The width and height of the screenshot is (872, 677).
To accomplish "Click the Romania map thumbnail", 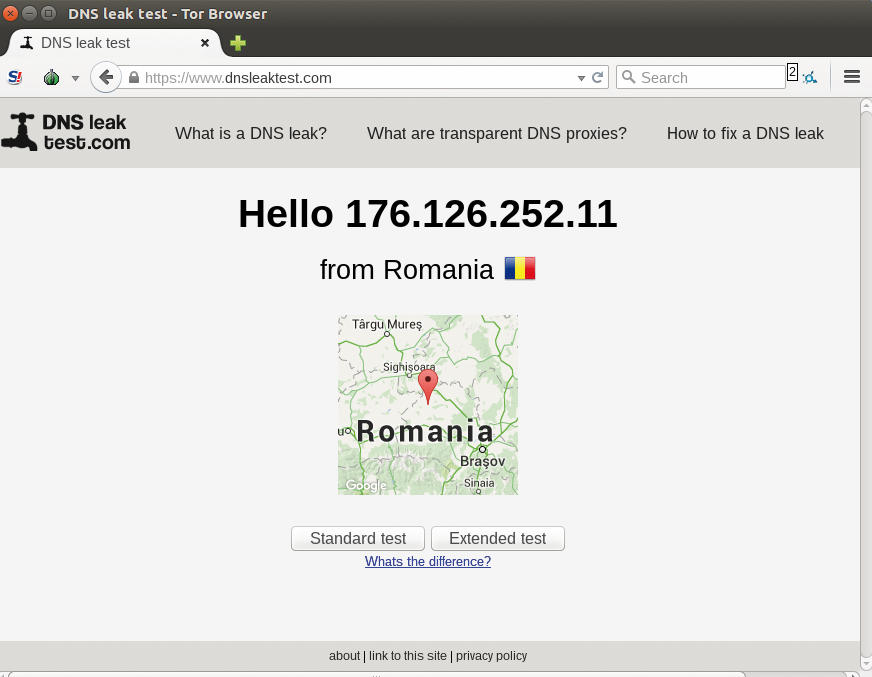I will pos(428,404).
